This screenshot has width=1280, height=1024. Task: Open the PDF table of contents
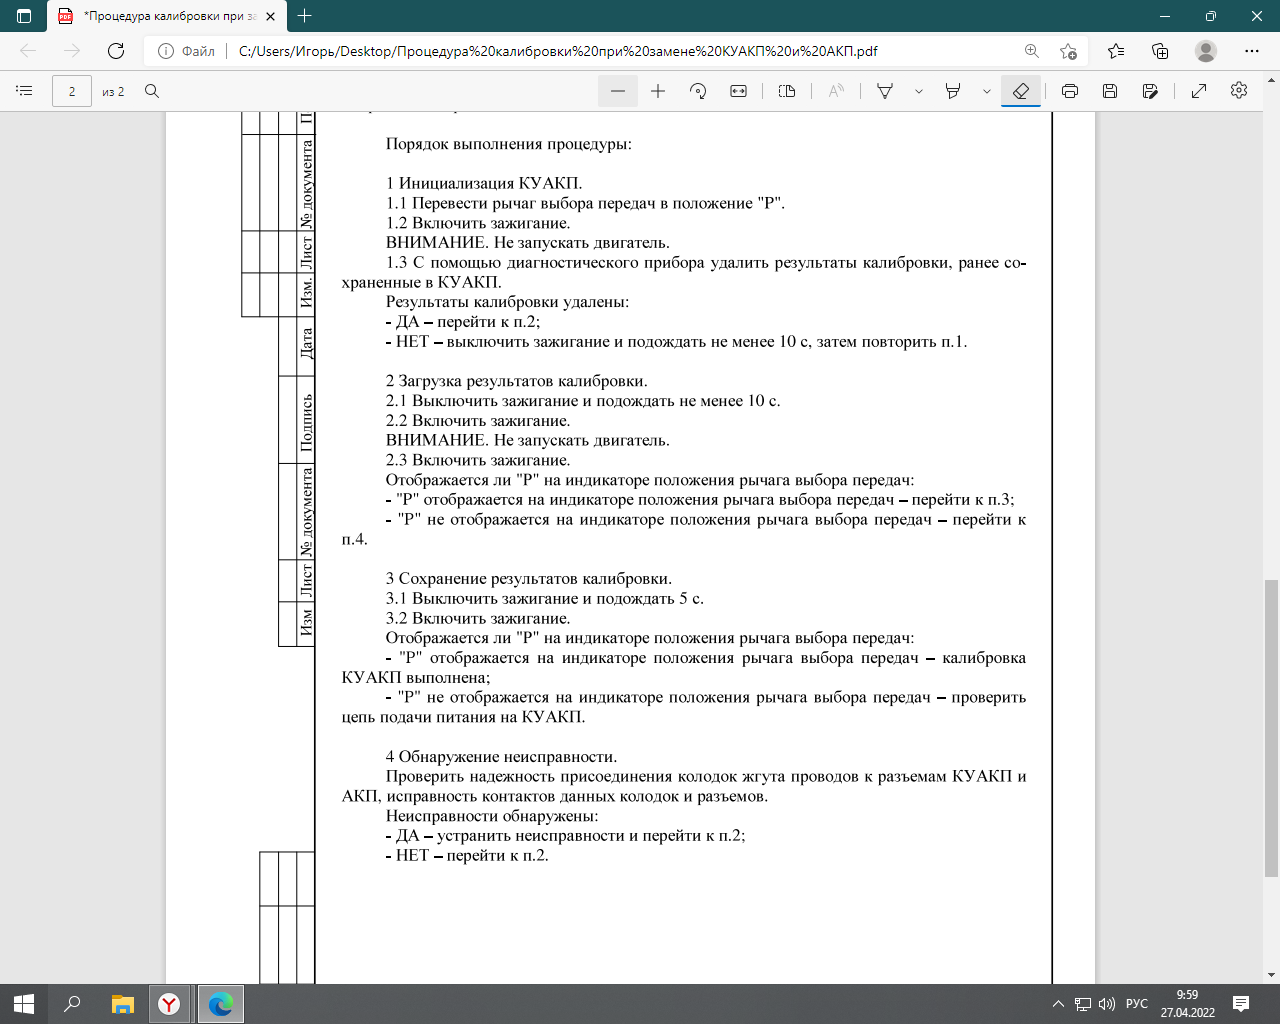25,91
